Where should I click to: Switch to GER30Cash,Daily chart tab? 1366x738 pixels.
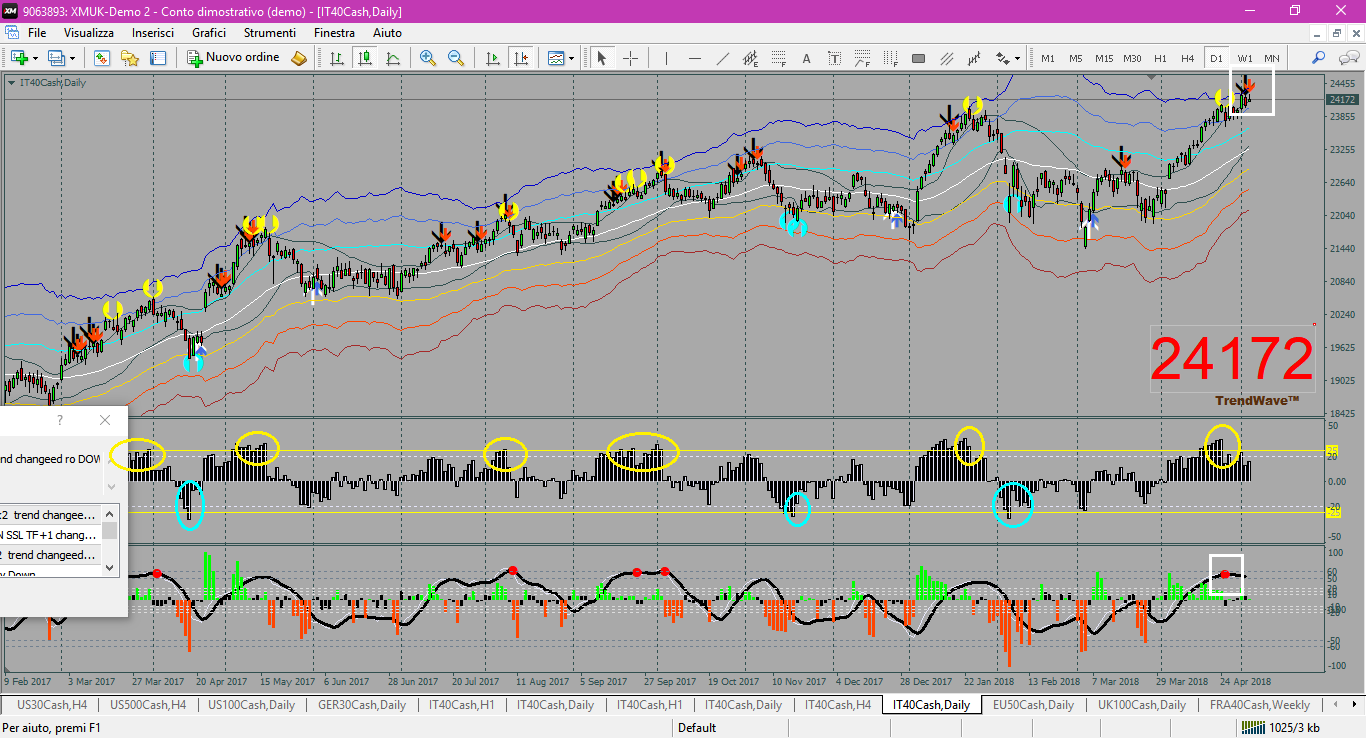[x=362, y=705]
